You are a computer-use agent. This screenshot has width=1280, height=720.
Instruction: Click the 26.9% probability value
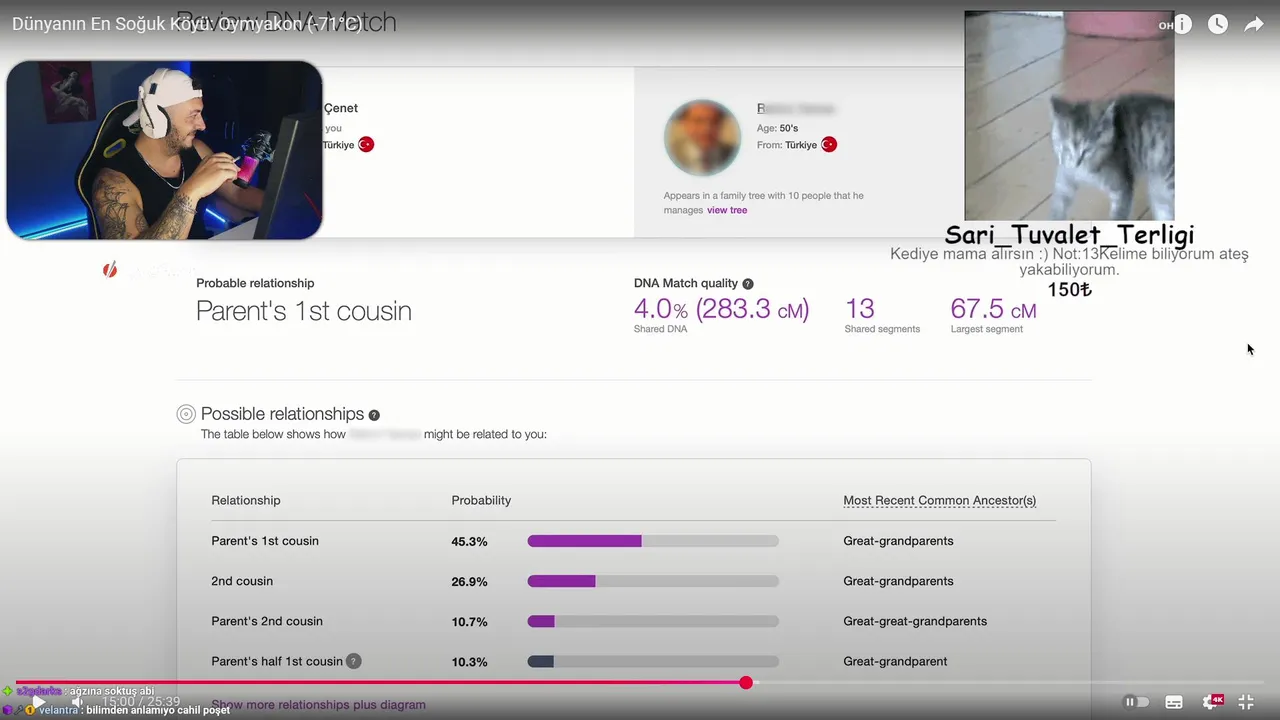click(469, 581)
